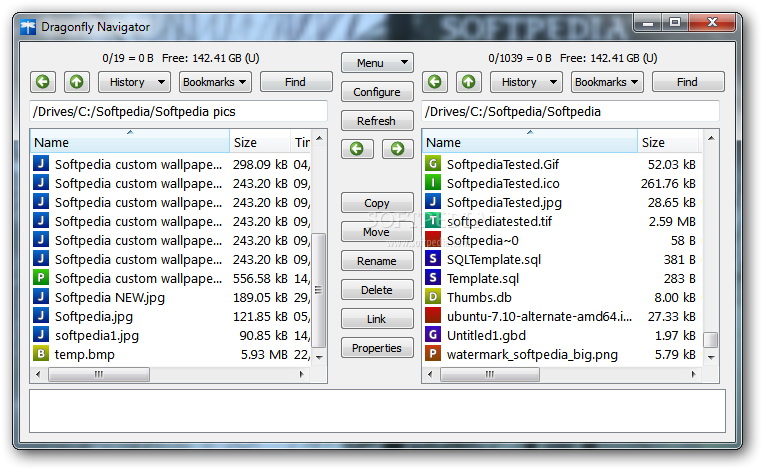Click the T icon of softpediatested.tif
The height and width of the screenshot is (470, 763).
tap(433, 221)
